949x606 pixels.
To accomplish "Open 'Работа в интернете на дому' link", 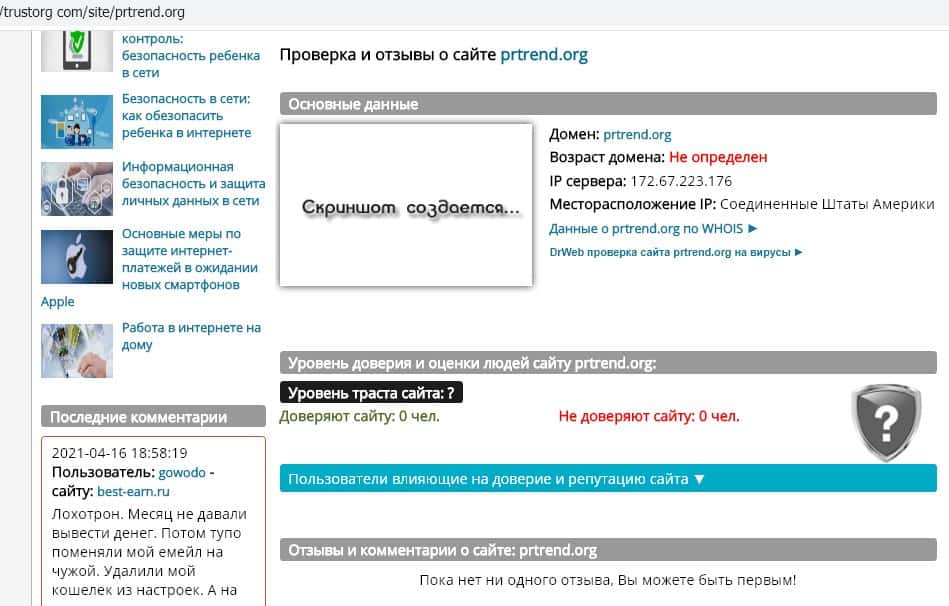I will [191, 336].
